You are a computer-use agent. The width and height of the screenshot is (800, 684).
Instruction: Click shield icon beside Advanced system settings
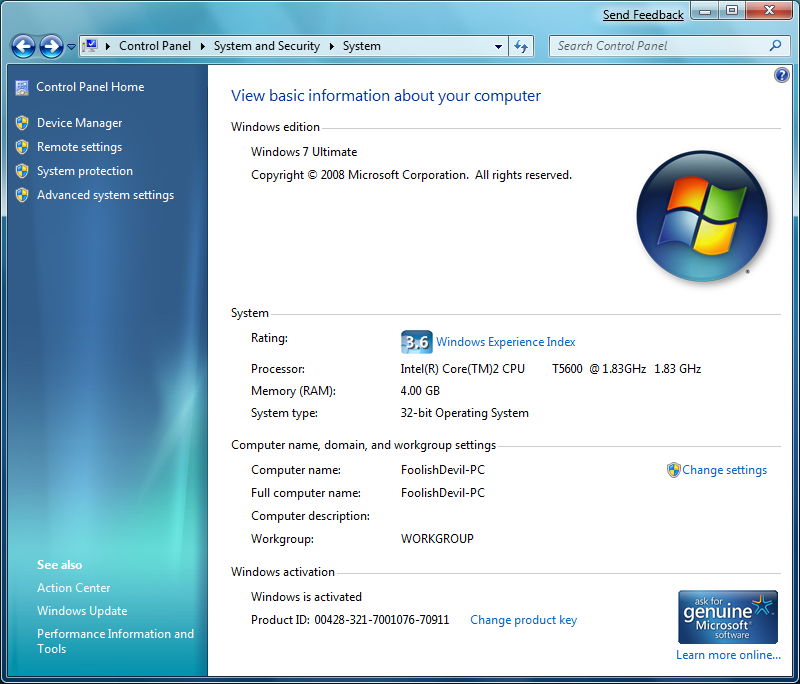[x=22, y=195]
